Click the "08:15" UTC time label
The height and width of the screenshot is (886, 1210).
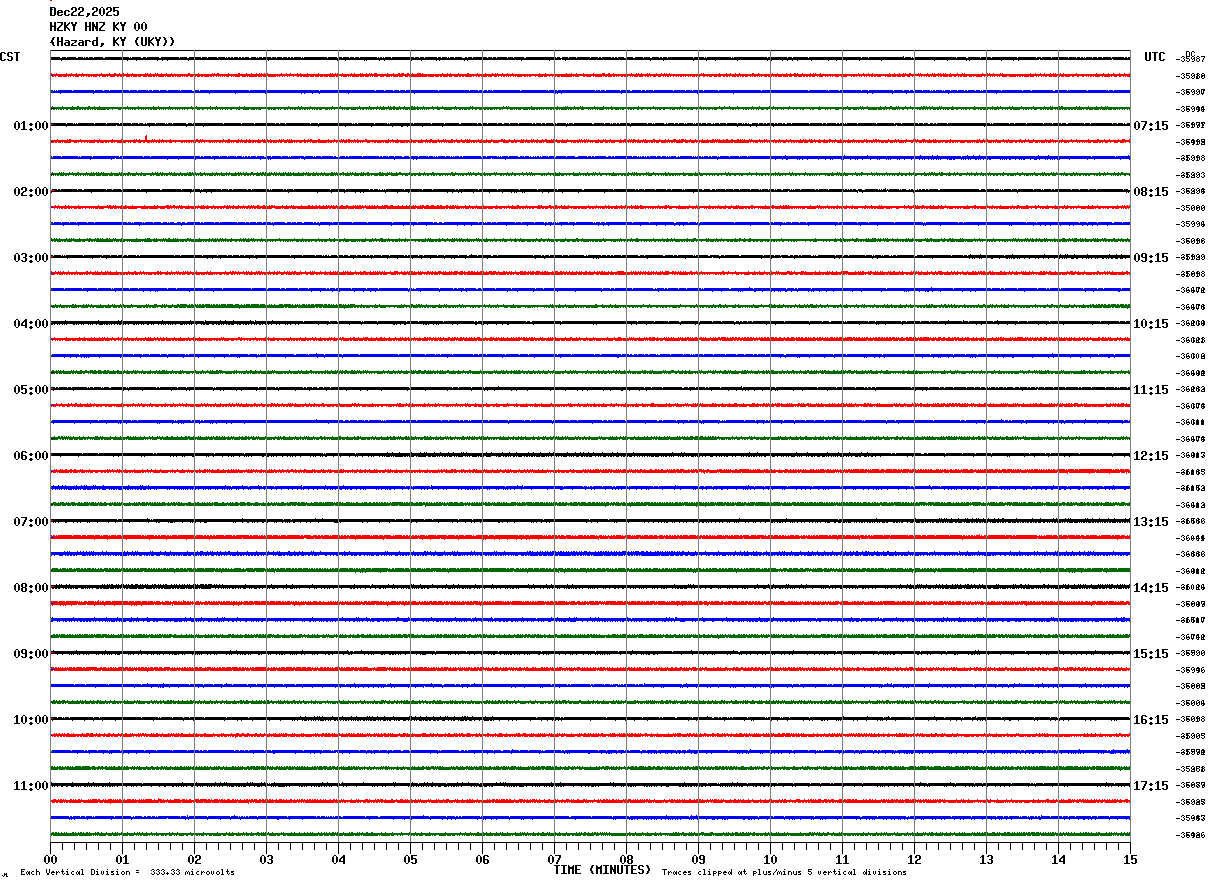(1151, 192)
